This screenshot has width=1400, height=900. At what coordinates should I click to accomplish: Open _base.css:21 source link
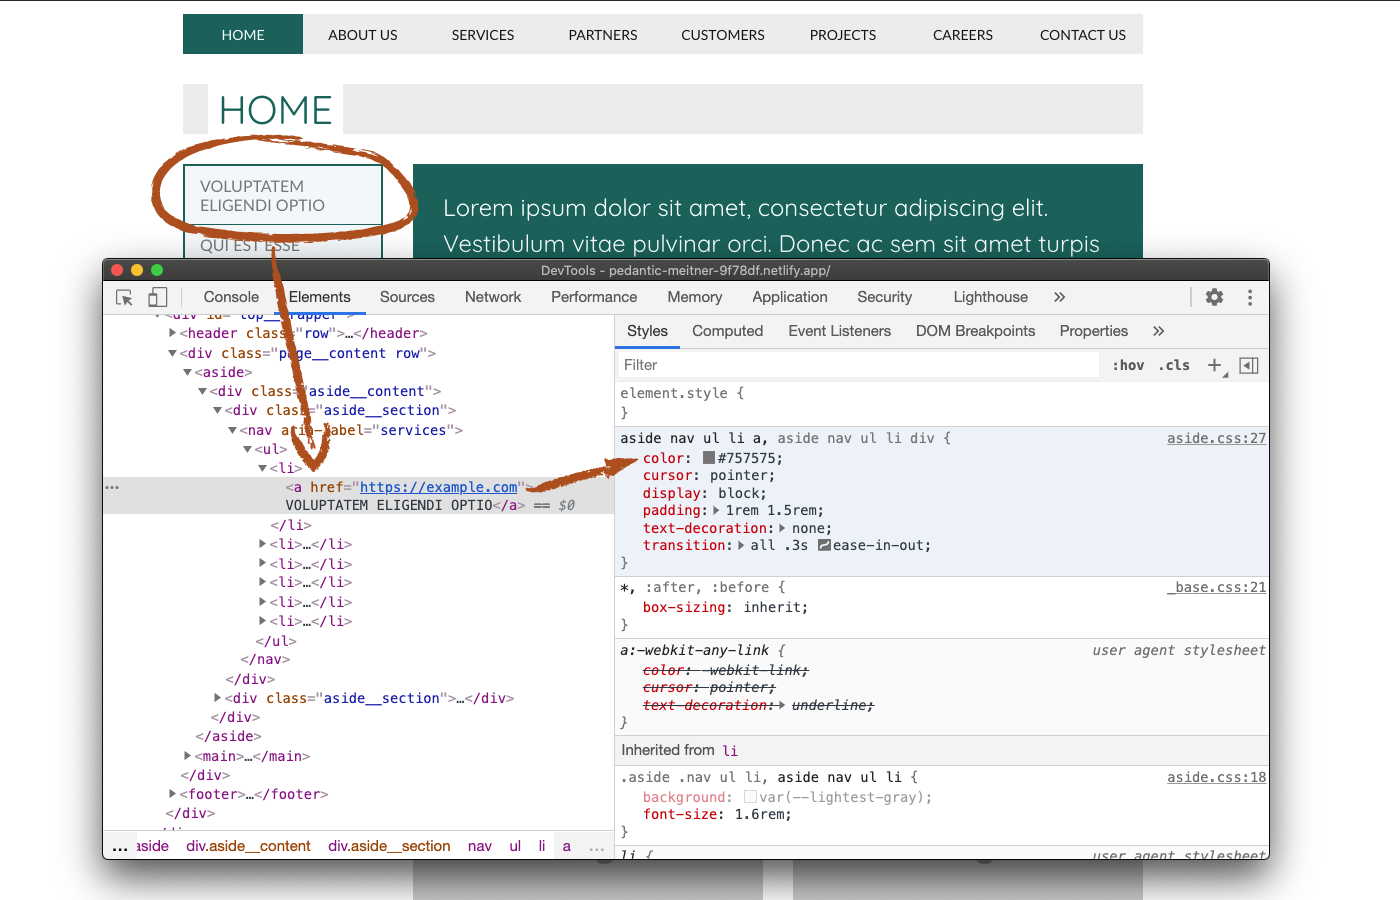[1216, 587]
